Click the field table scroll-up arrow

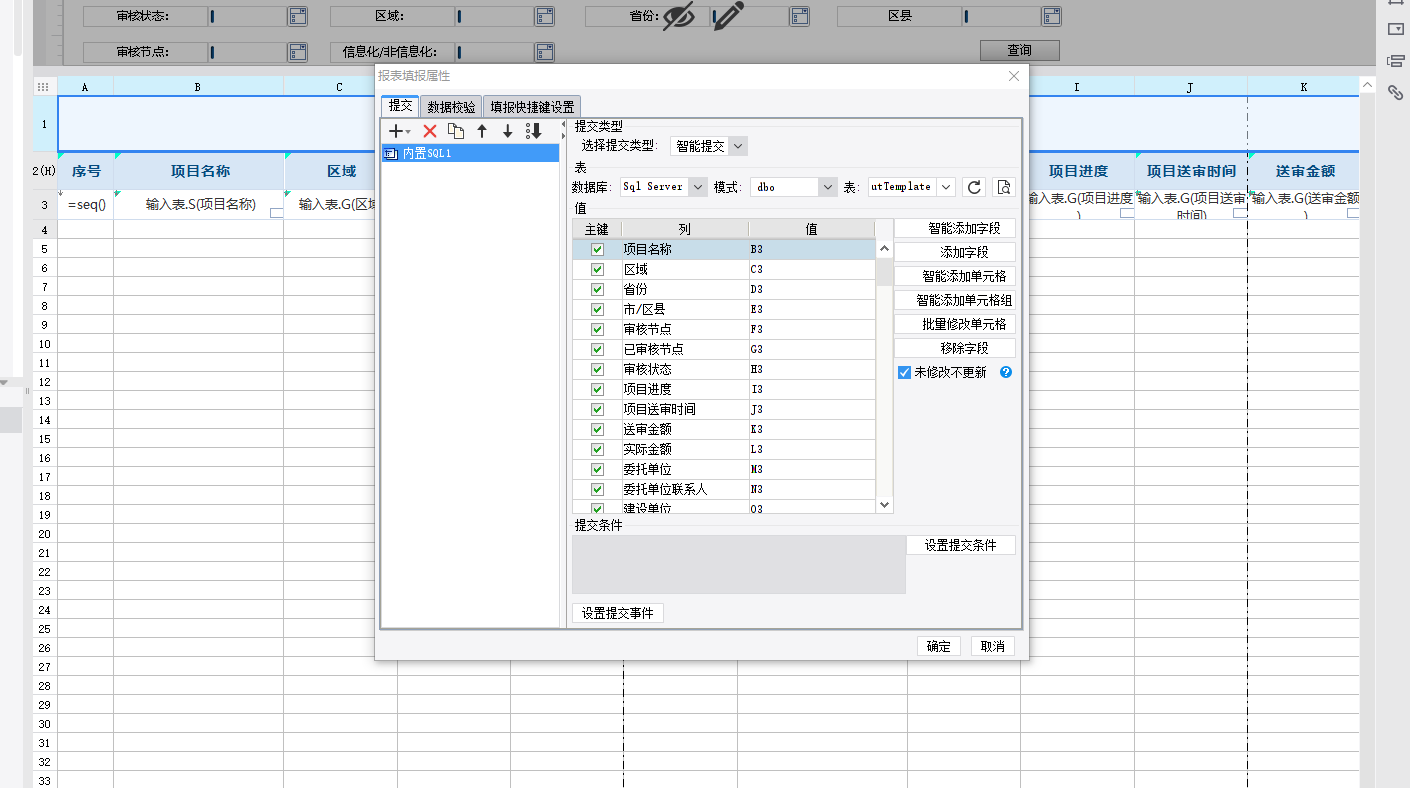[x=884, y=249]
